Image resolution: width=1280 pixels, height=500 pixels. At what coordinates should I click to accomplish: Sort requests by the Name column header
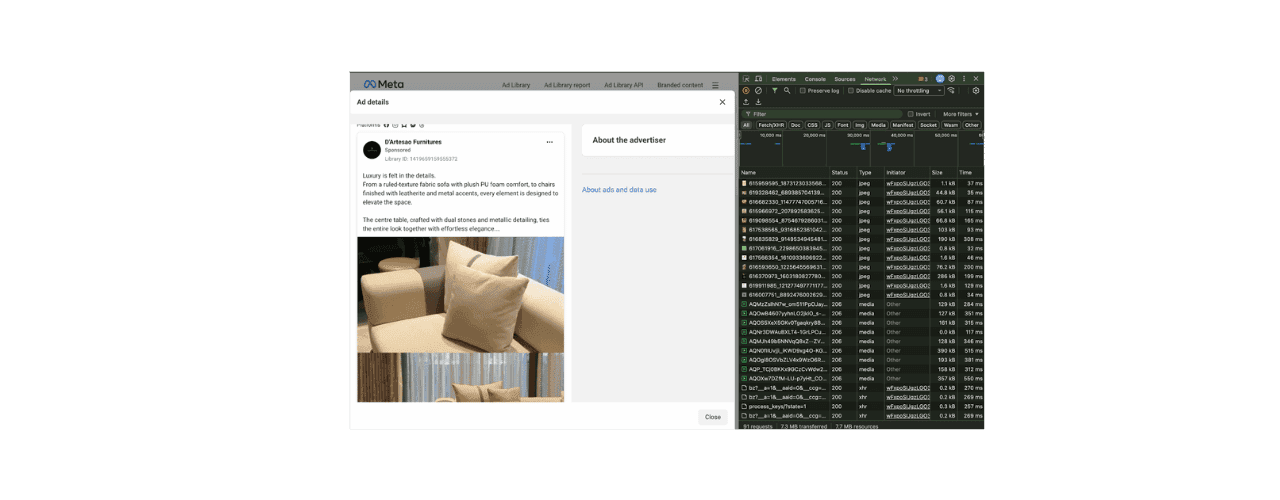pos(784,172)
